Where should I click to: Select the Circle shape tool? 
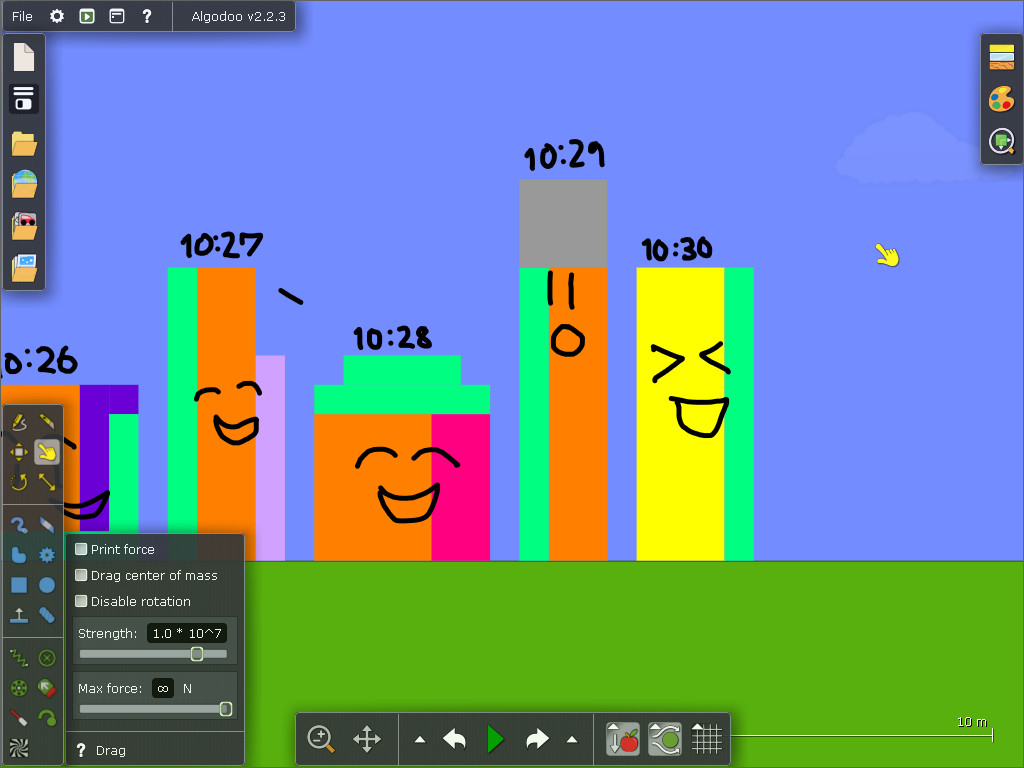(47, 585)
